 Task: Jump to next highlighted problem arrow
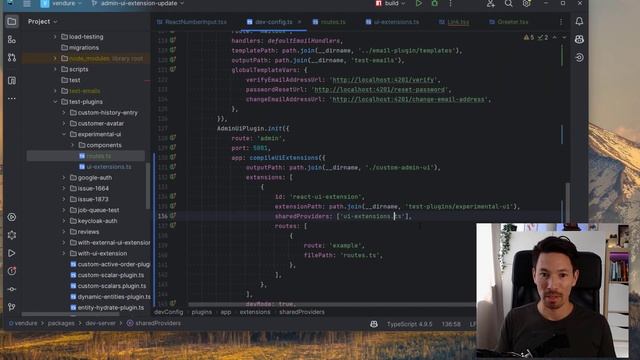point(564,37)
